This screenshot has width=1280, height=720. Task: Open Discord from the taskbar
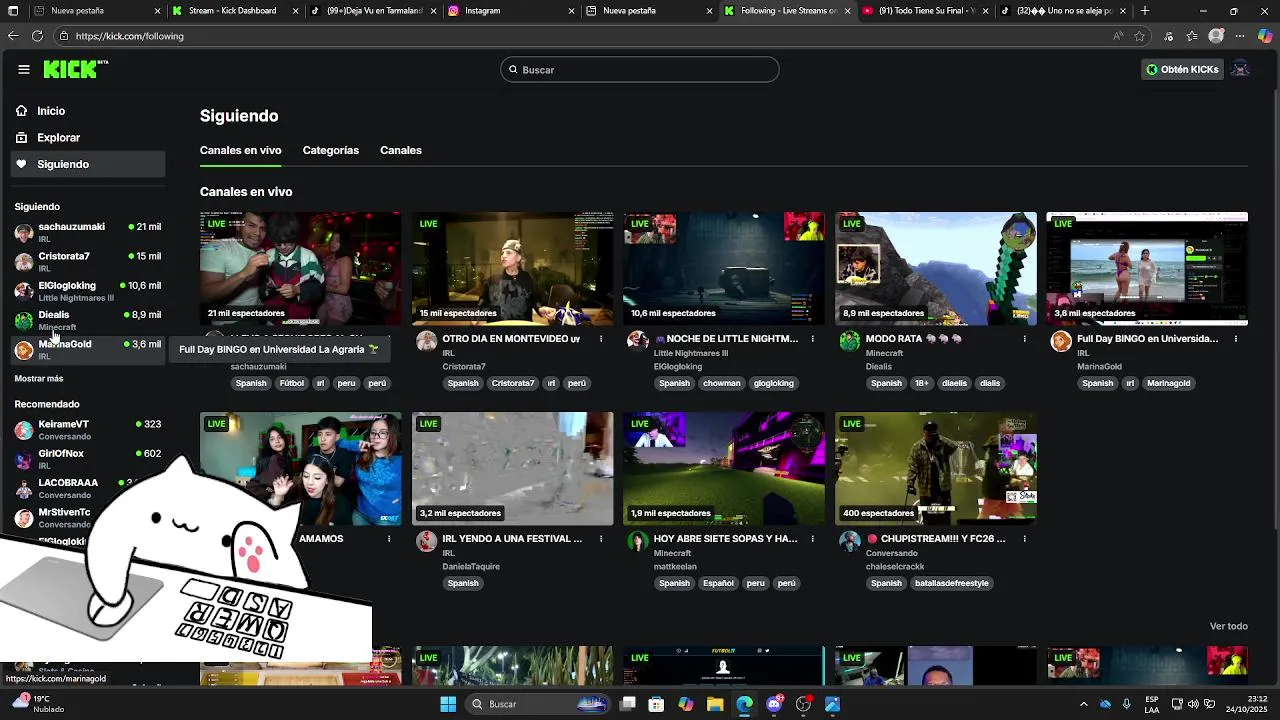(x=774, y=704)
